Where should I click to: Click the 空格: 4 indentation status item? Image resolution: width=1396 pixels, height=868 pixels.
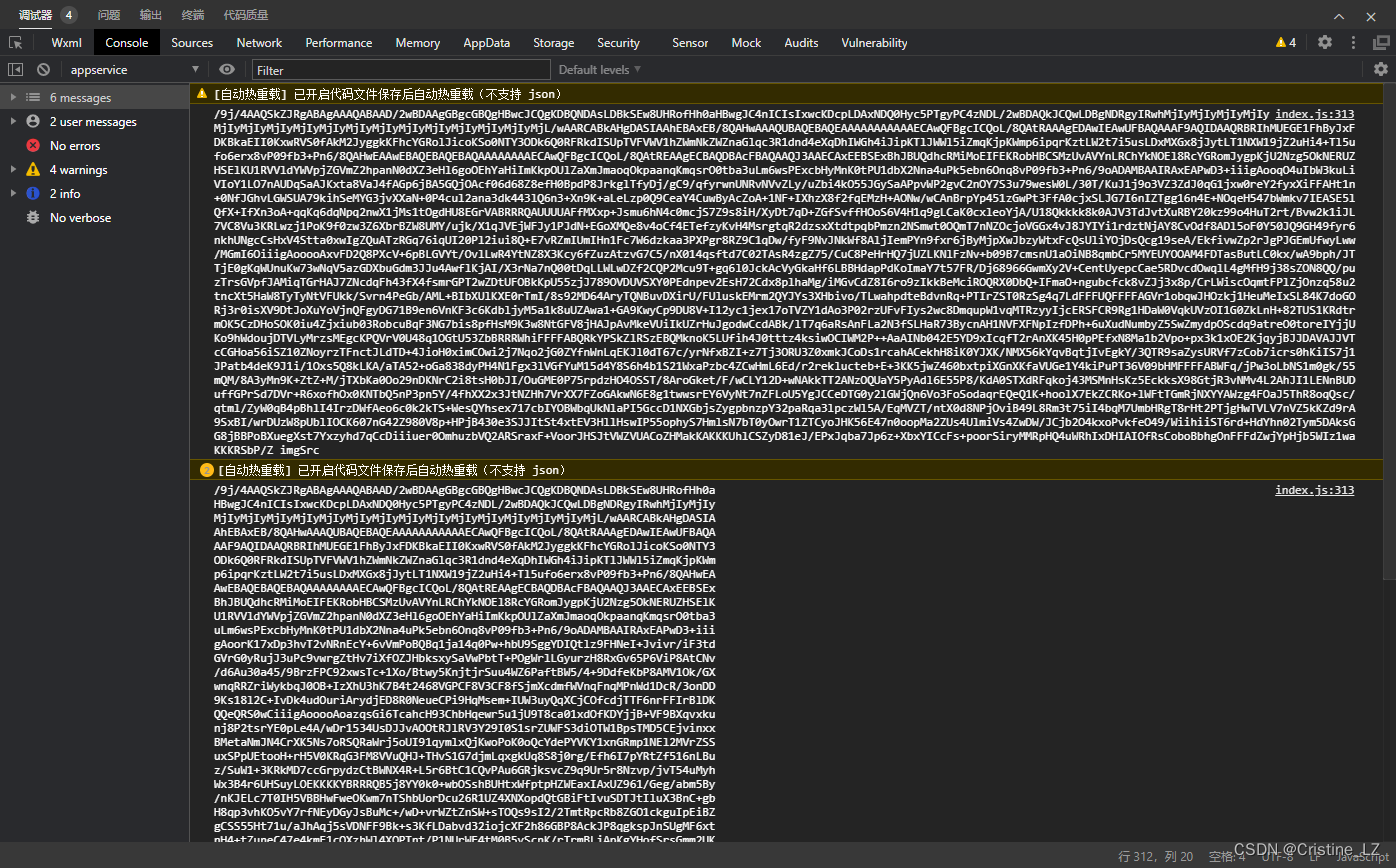click(x=1227, y=856)
